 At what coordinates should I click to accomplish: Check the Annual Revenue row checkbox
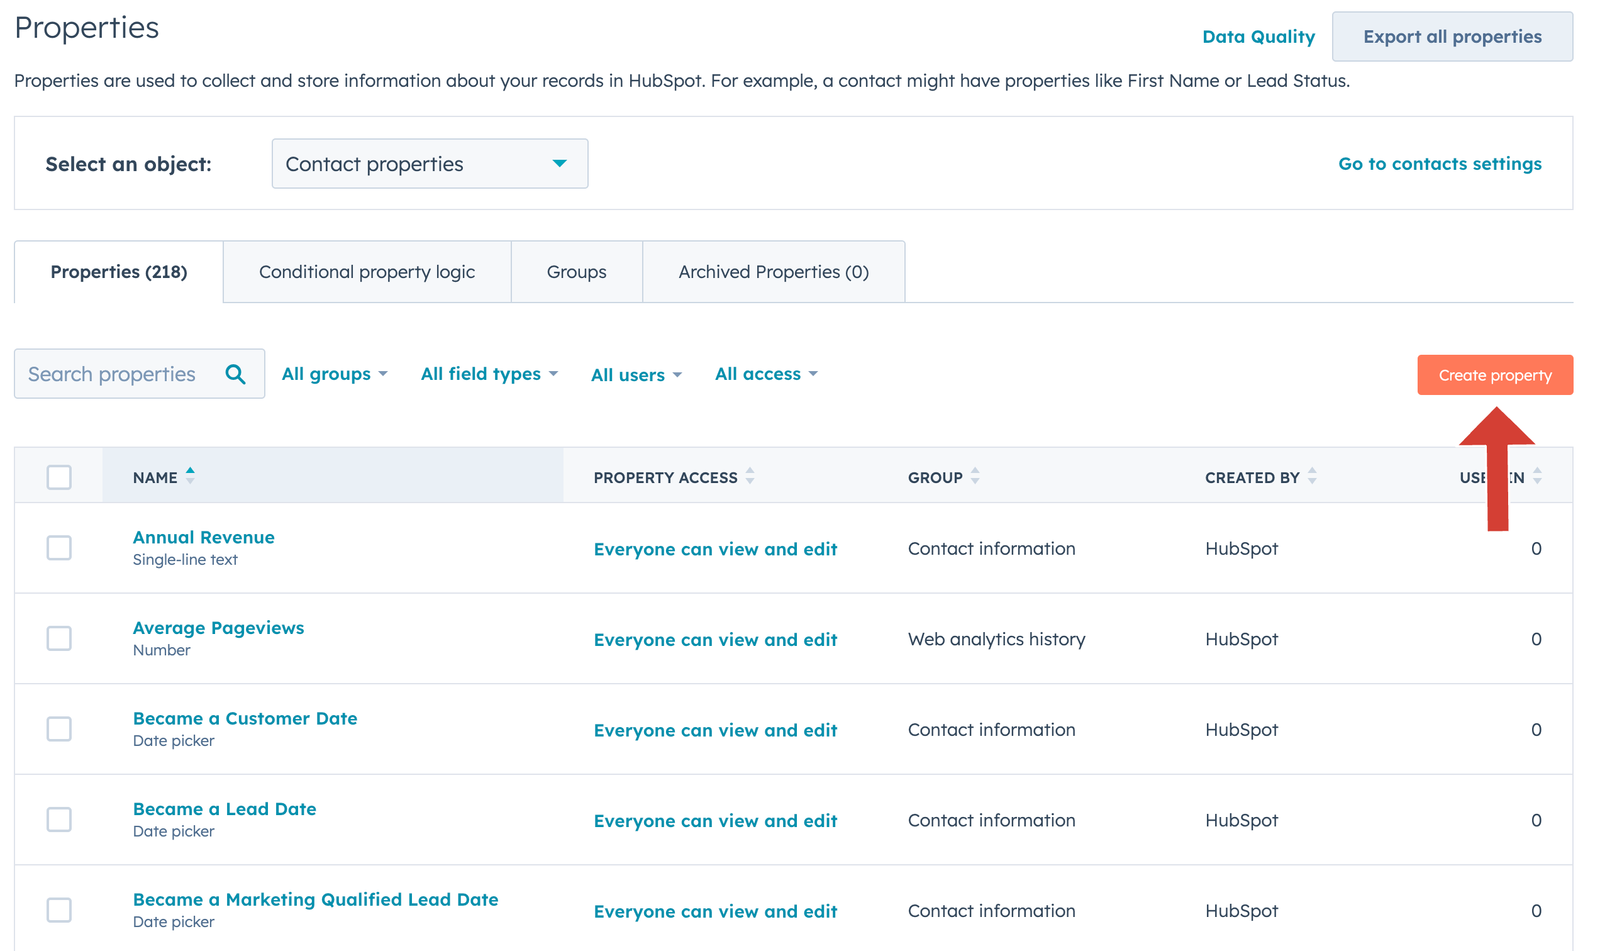(59, 548)
